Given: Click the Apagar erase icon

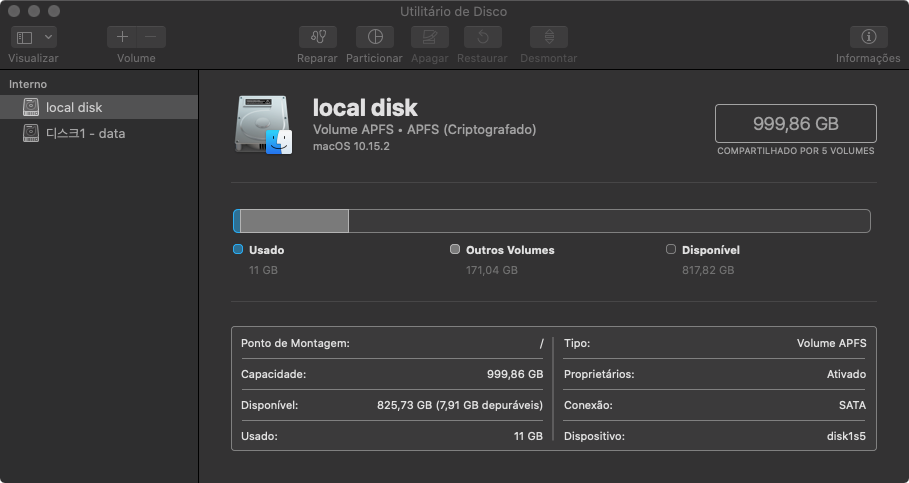Looking at the screenshot, I should (x=430, y=37).
